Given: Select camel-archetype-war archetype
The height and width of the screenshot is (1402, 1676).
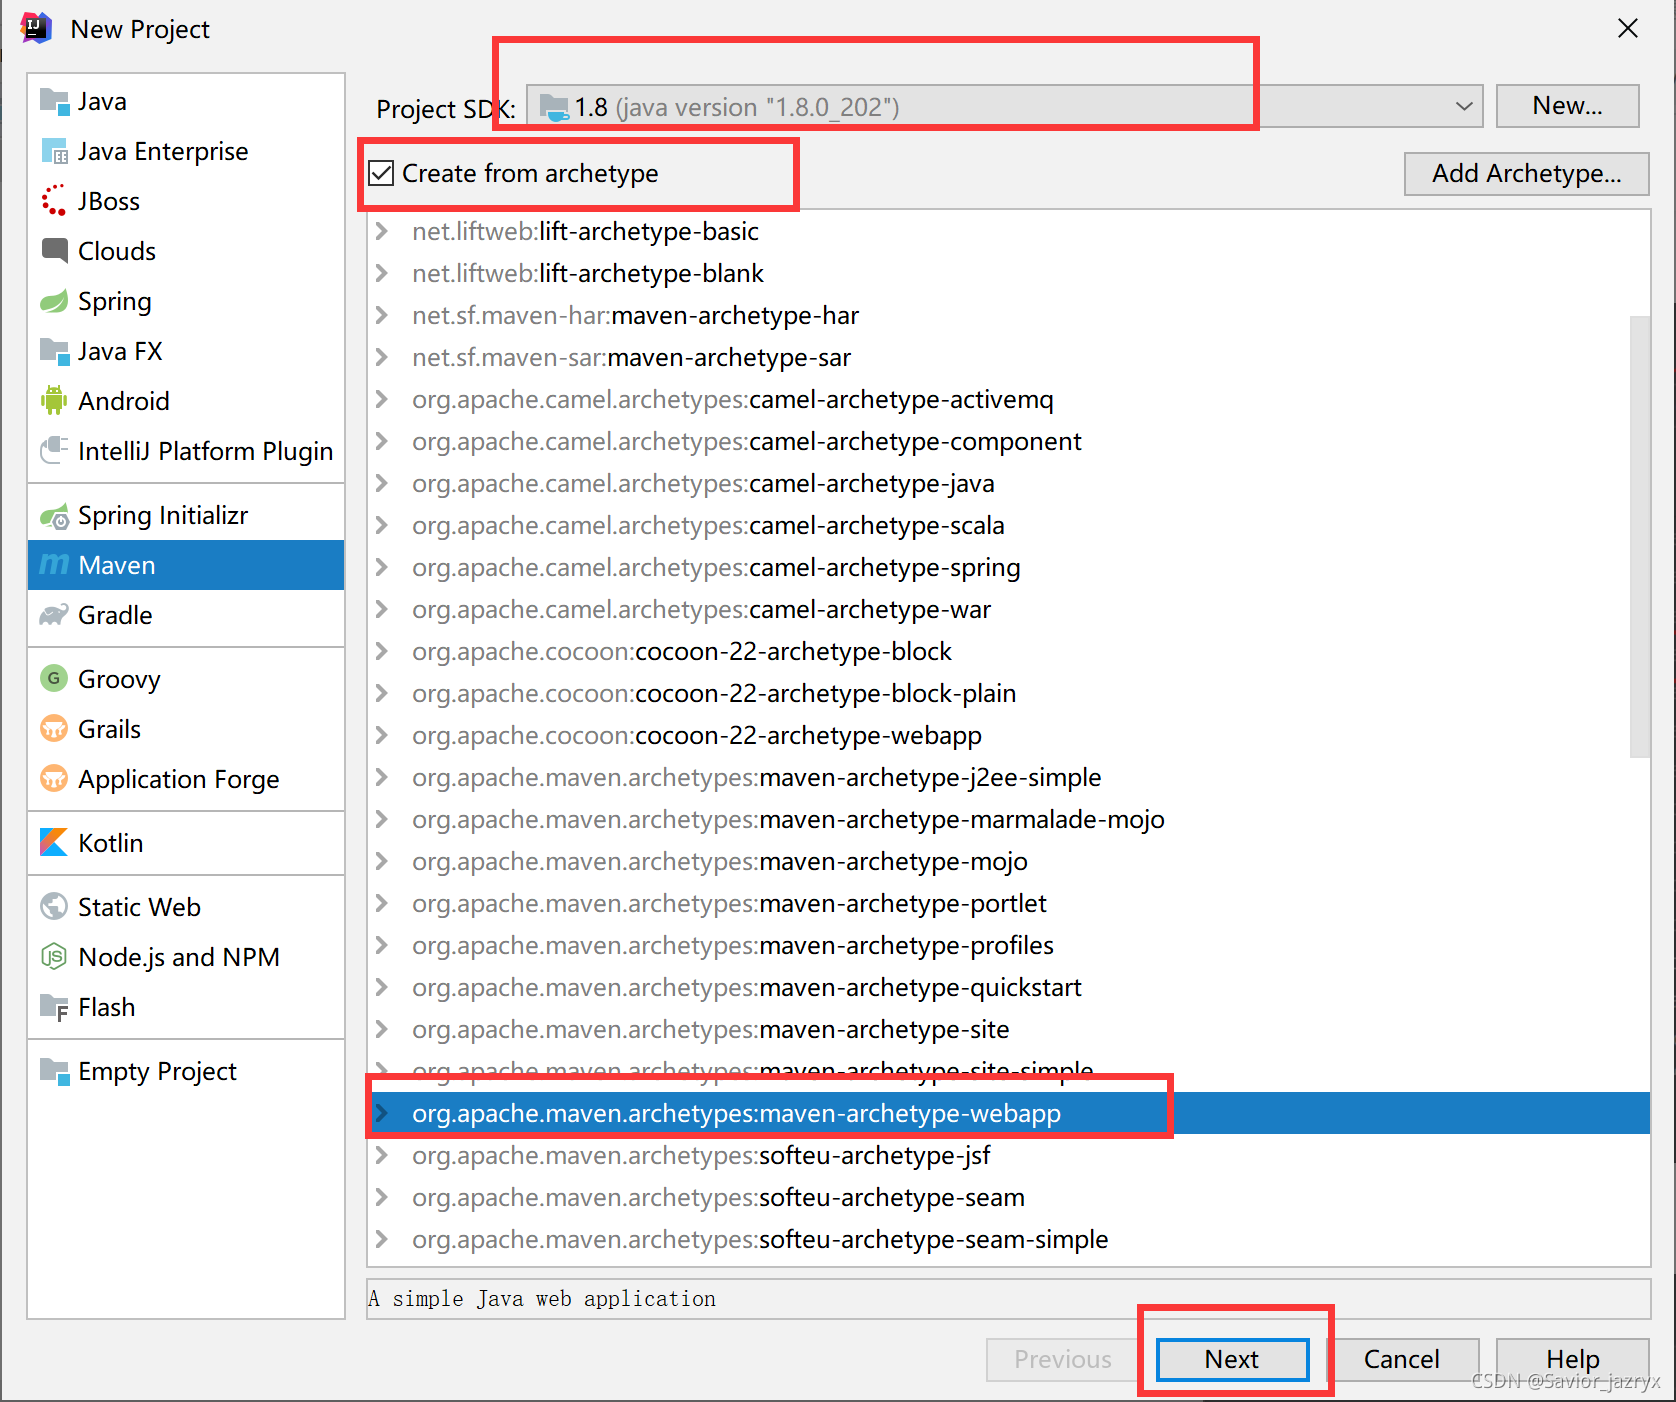Looking at the screenshot, I should [x=1008, y=609].
